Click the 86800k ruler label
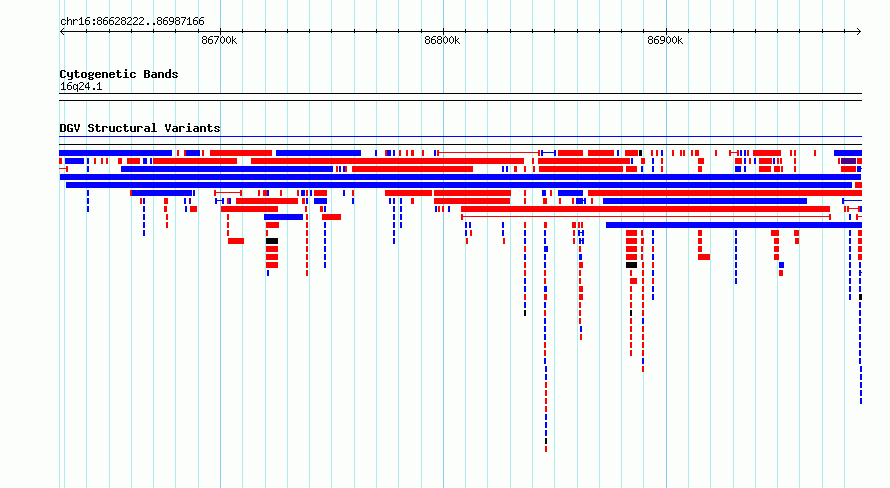The height and width of the screenshot is (488, 890). pos(442,41)
